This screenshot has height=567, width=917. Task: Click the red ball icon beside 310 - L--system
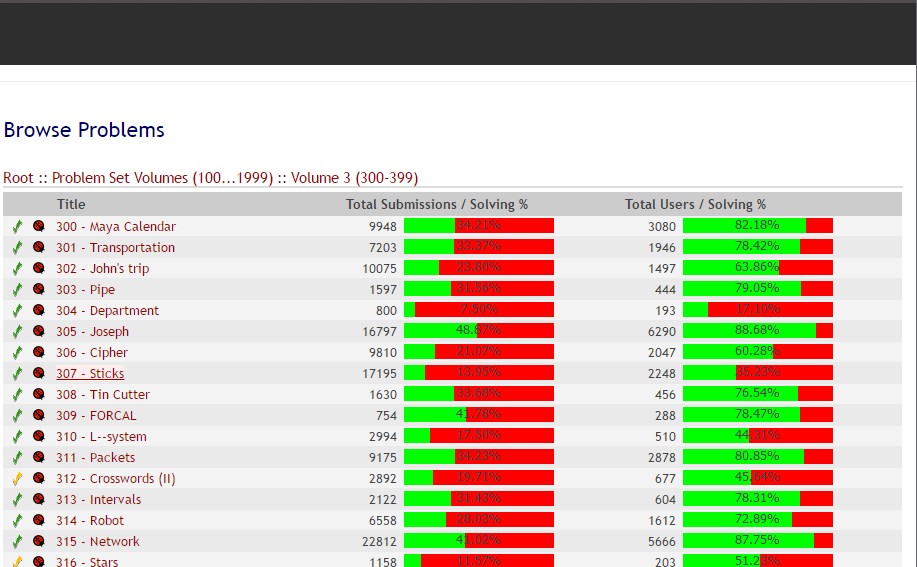(39, 436)
